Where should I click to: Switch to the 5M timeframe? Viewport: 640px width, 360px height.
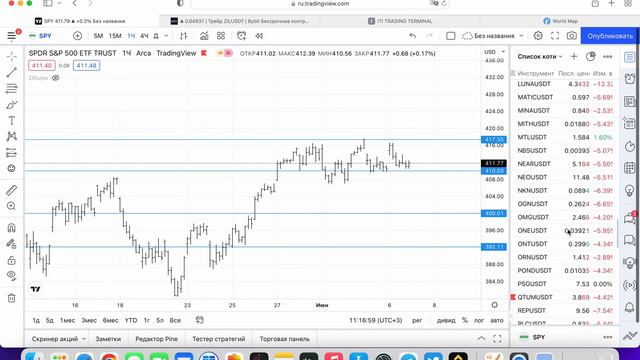tap(98, 36)
